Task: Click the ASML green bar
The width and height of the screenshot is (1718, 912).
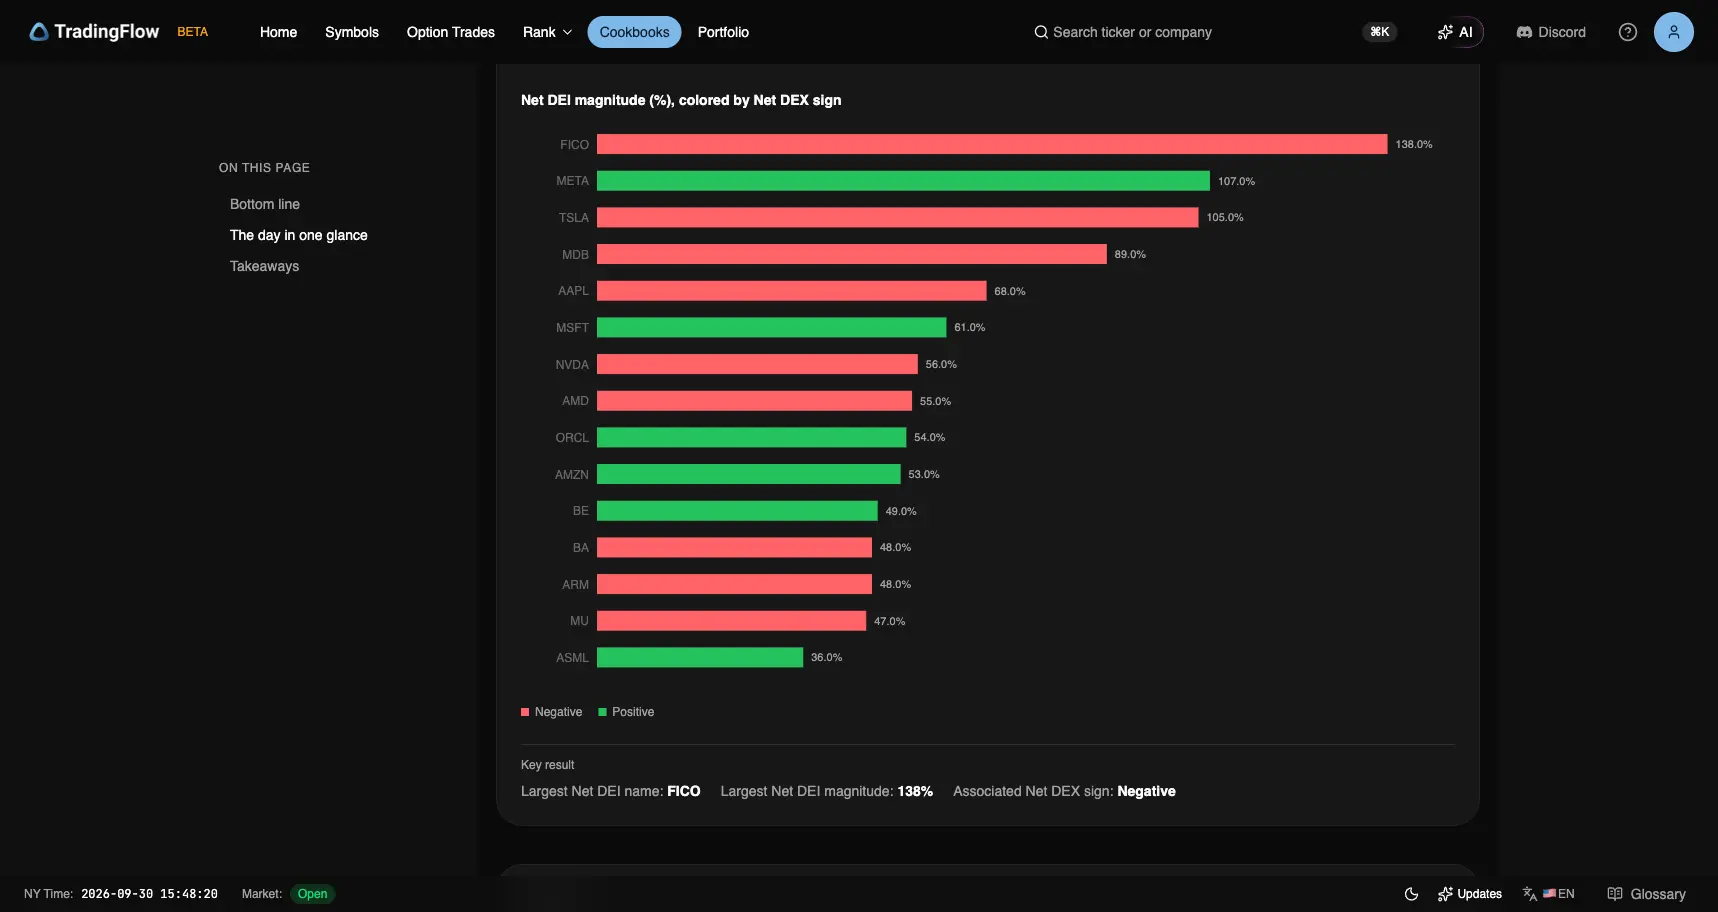Action: [x=700, y=657]
